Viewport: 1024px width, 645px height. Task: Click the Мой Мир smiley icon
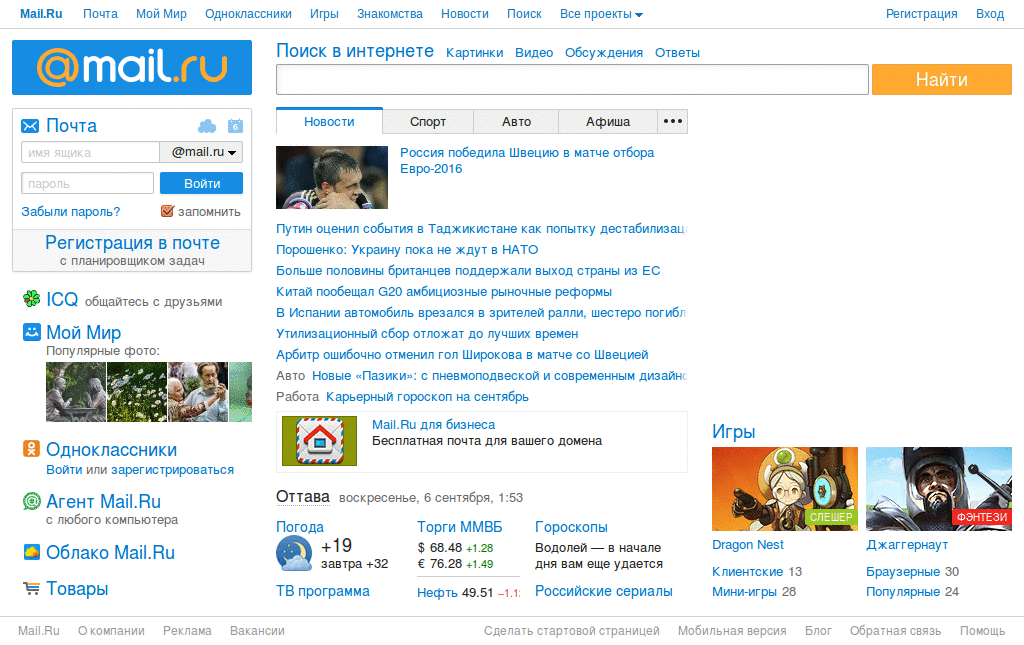click(31, 332)
